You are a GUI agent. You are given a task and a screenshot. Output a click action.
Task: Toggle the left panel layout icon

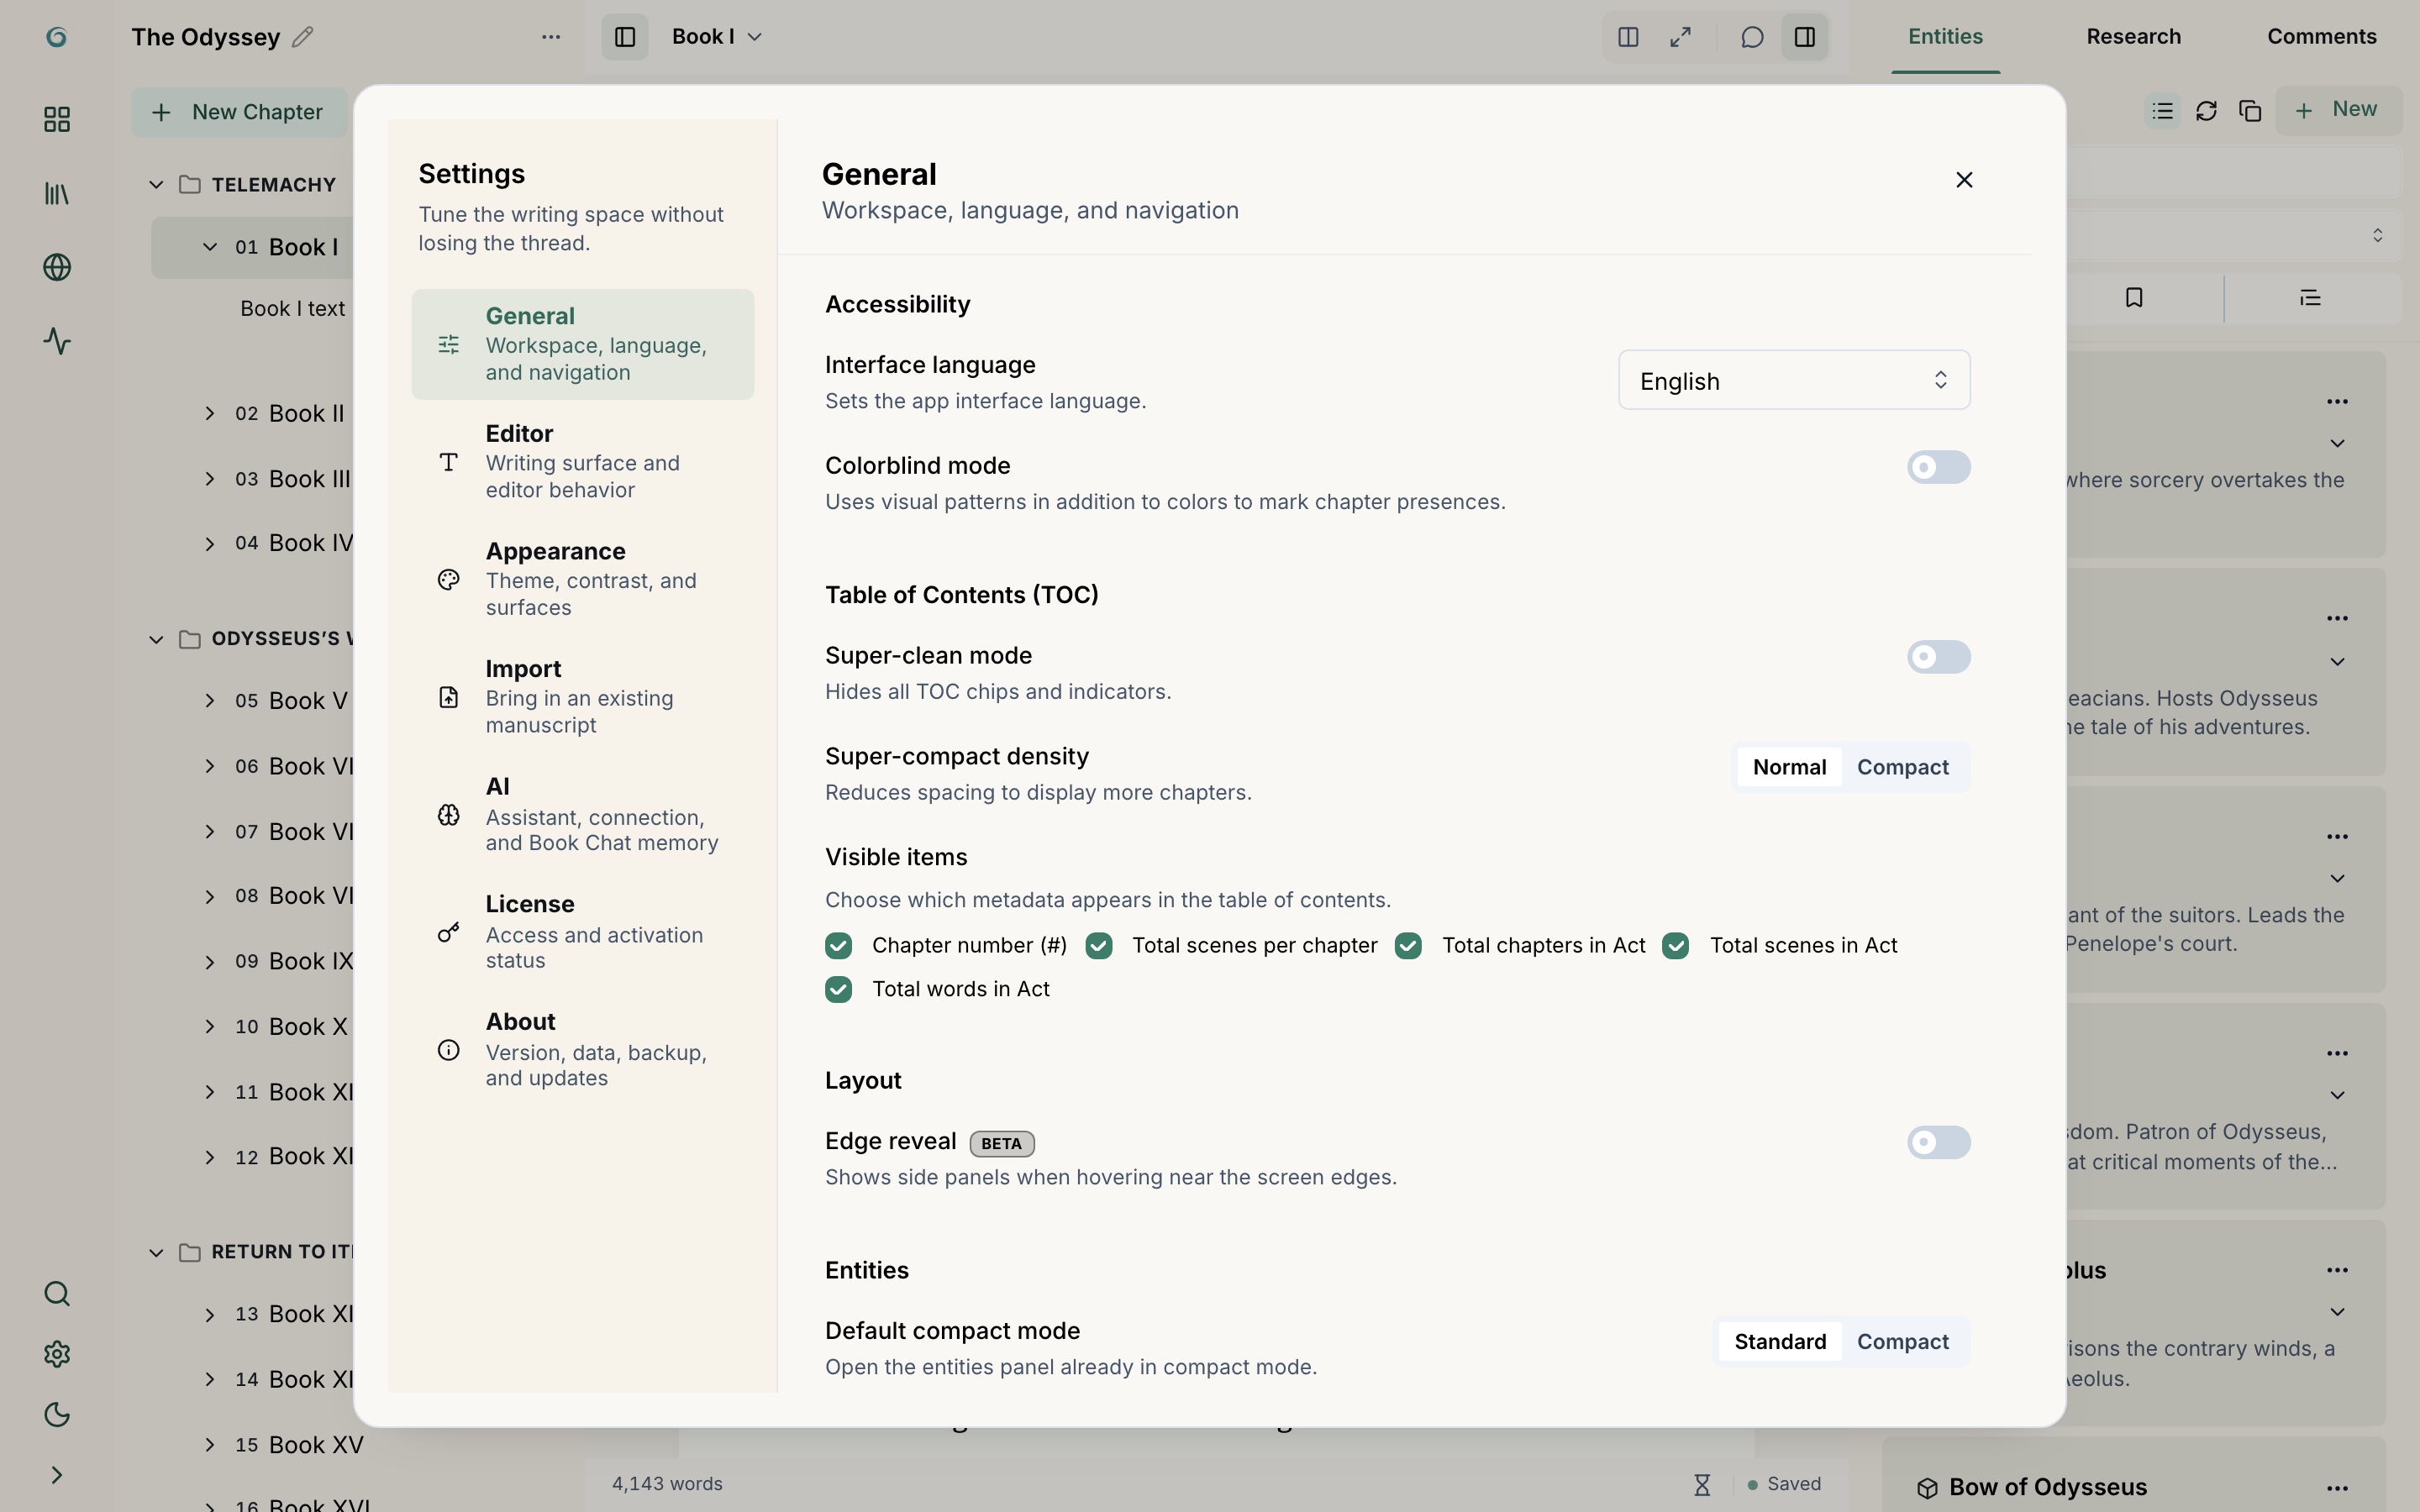tap(625, 37)
